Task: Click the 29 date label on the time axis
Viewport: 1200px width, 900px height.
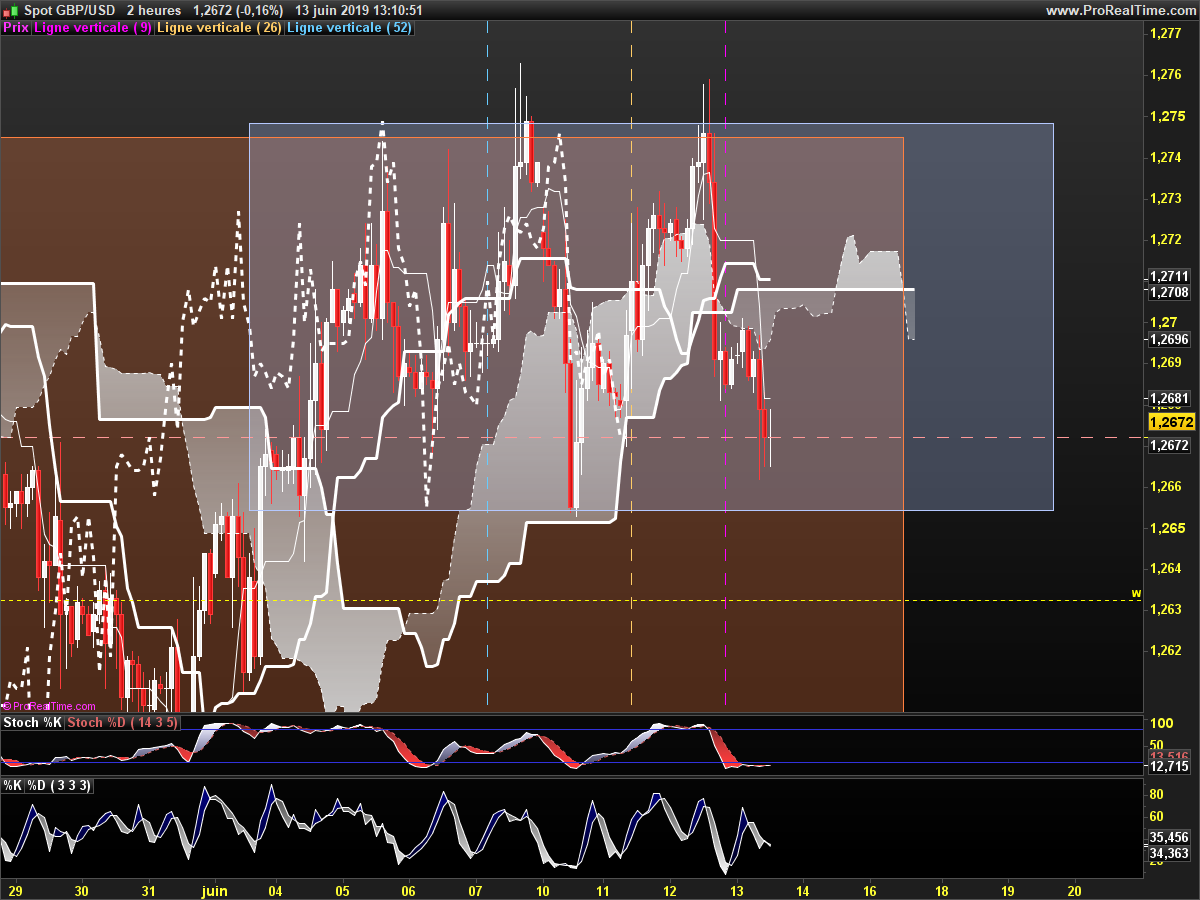Action: (x=14, y=890)
